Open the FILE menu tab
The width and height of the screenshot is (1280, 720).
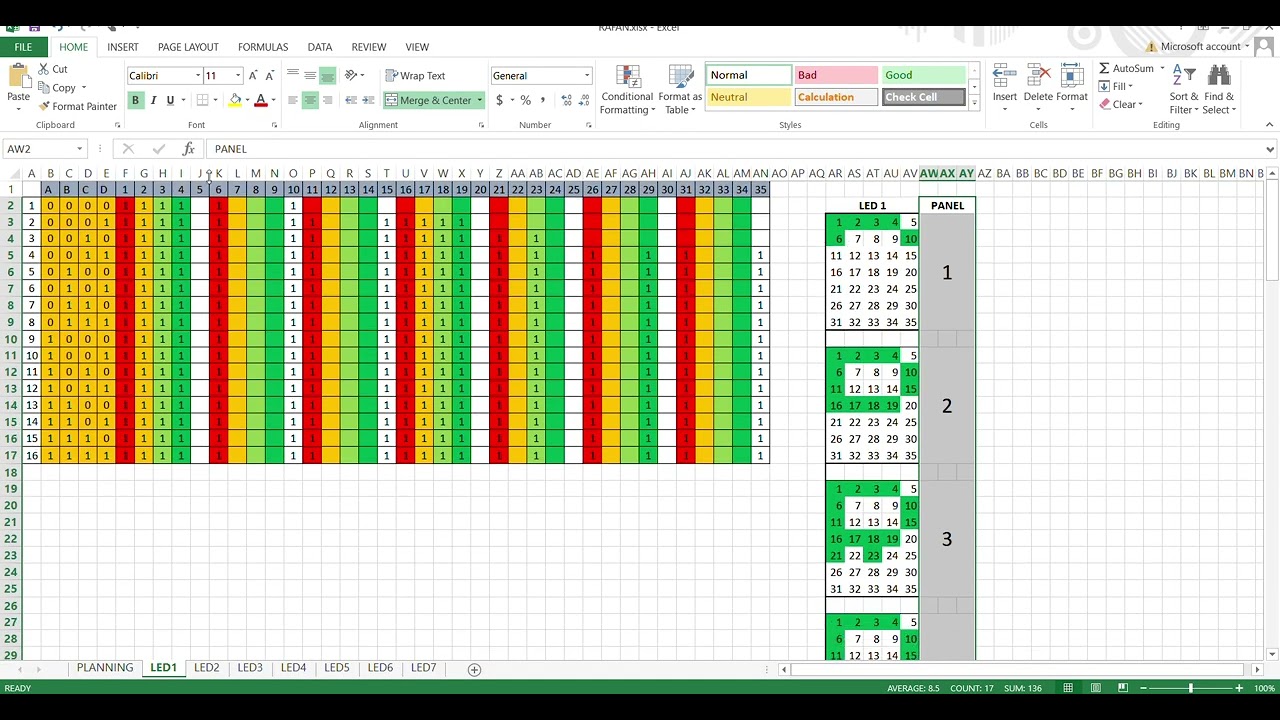pos(23,47)
